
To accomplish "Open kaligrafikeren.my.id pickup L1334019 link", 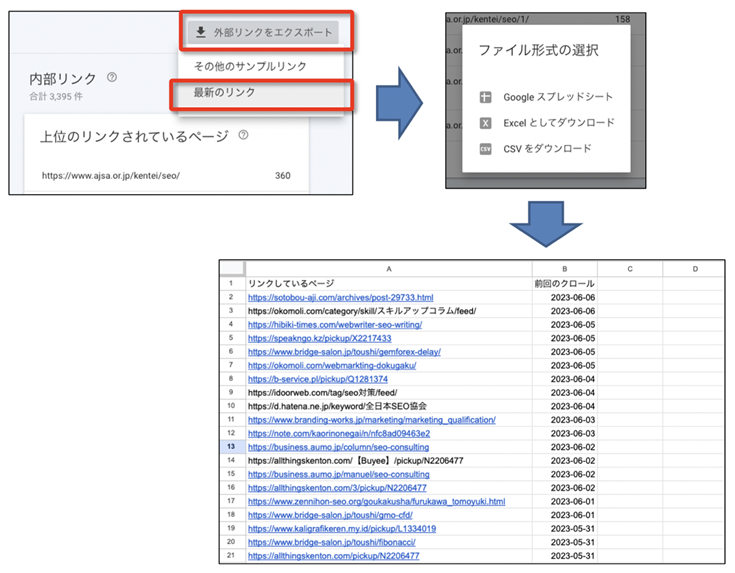I will [x=342, y=528].
